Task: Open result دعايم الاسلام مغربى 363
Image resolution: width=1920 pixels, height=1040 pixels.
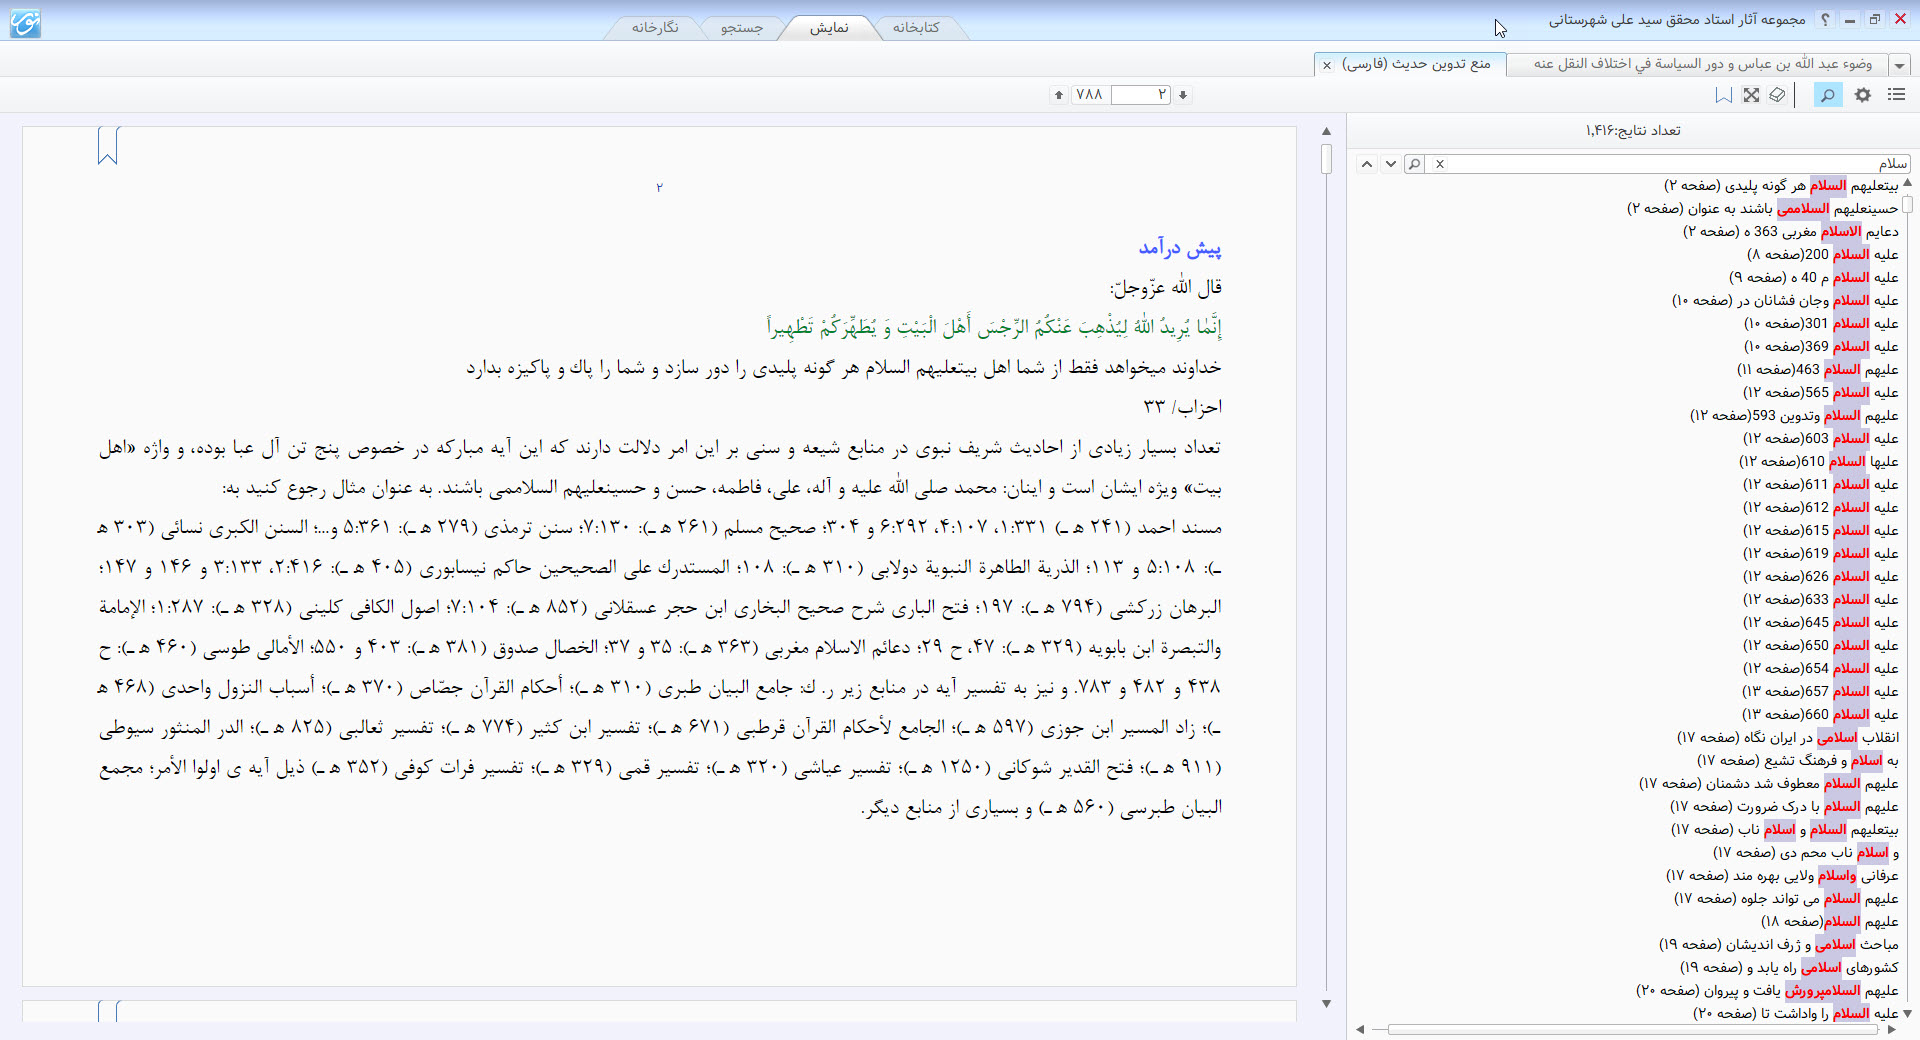Action: [x=1790, y=232]
